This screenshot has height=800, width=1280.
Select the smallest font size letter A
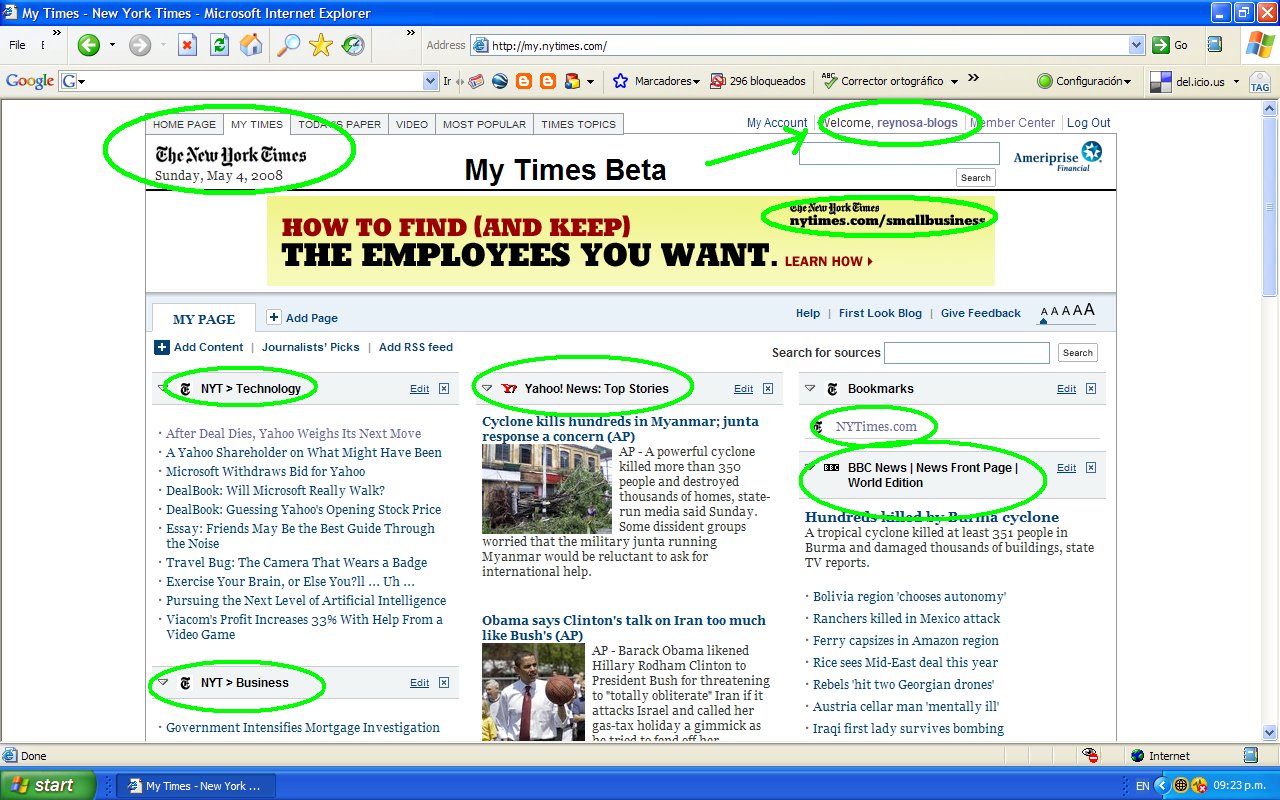point(1044,312)
